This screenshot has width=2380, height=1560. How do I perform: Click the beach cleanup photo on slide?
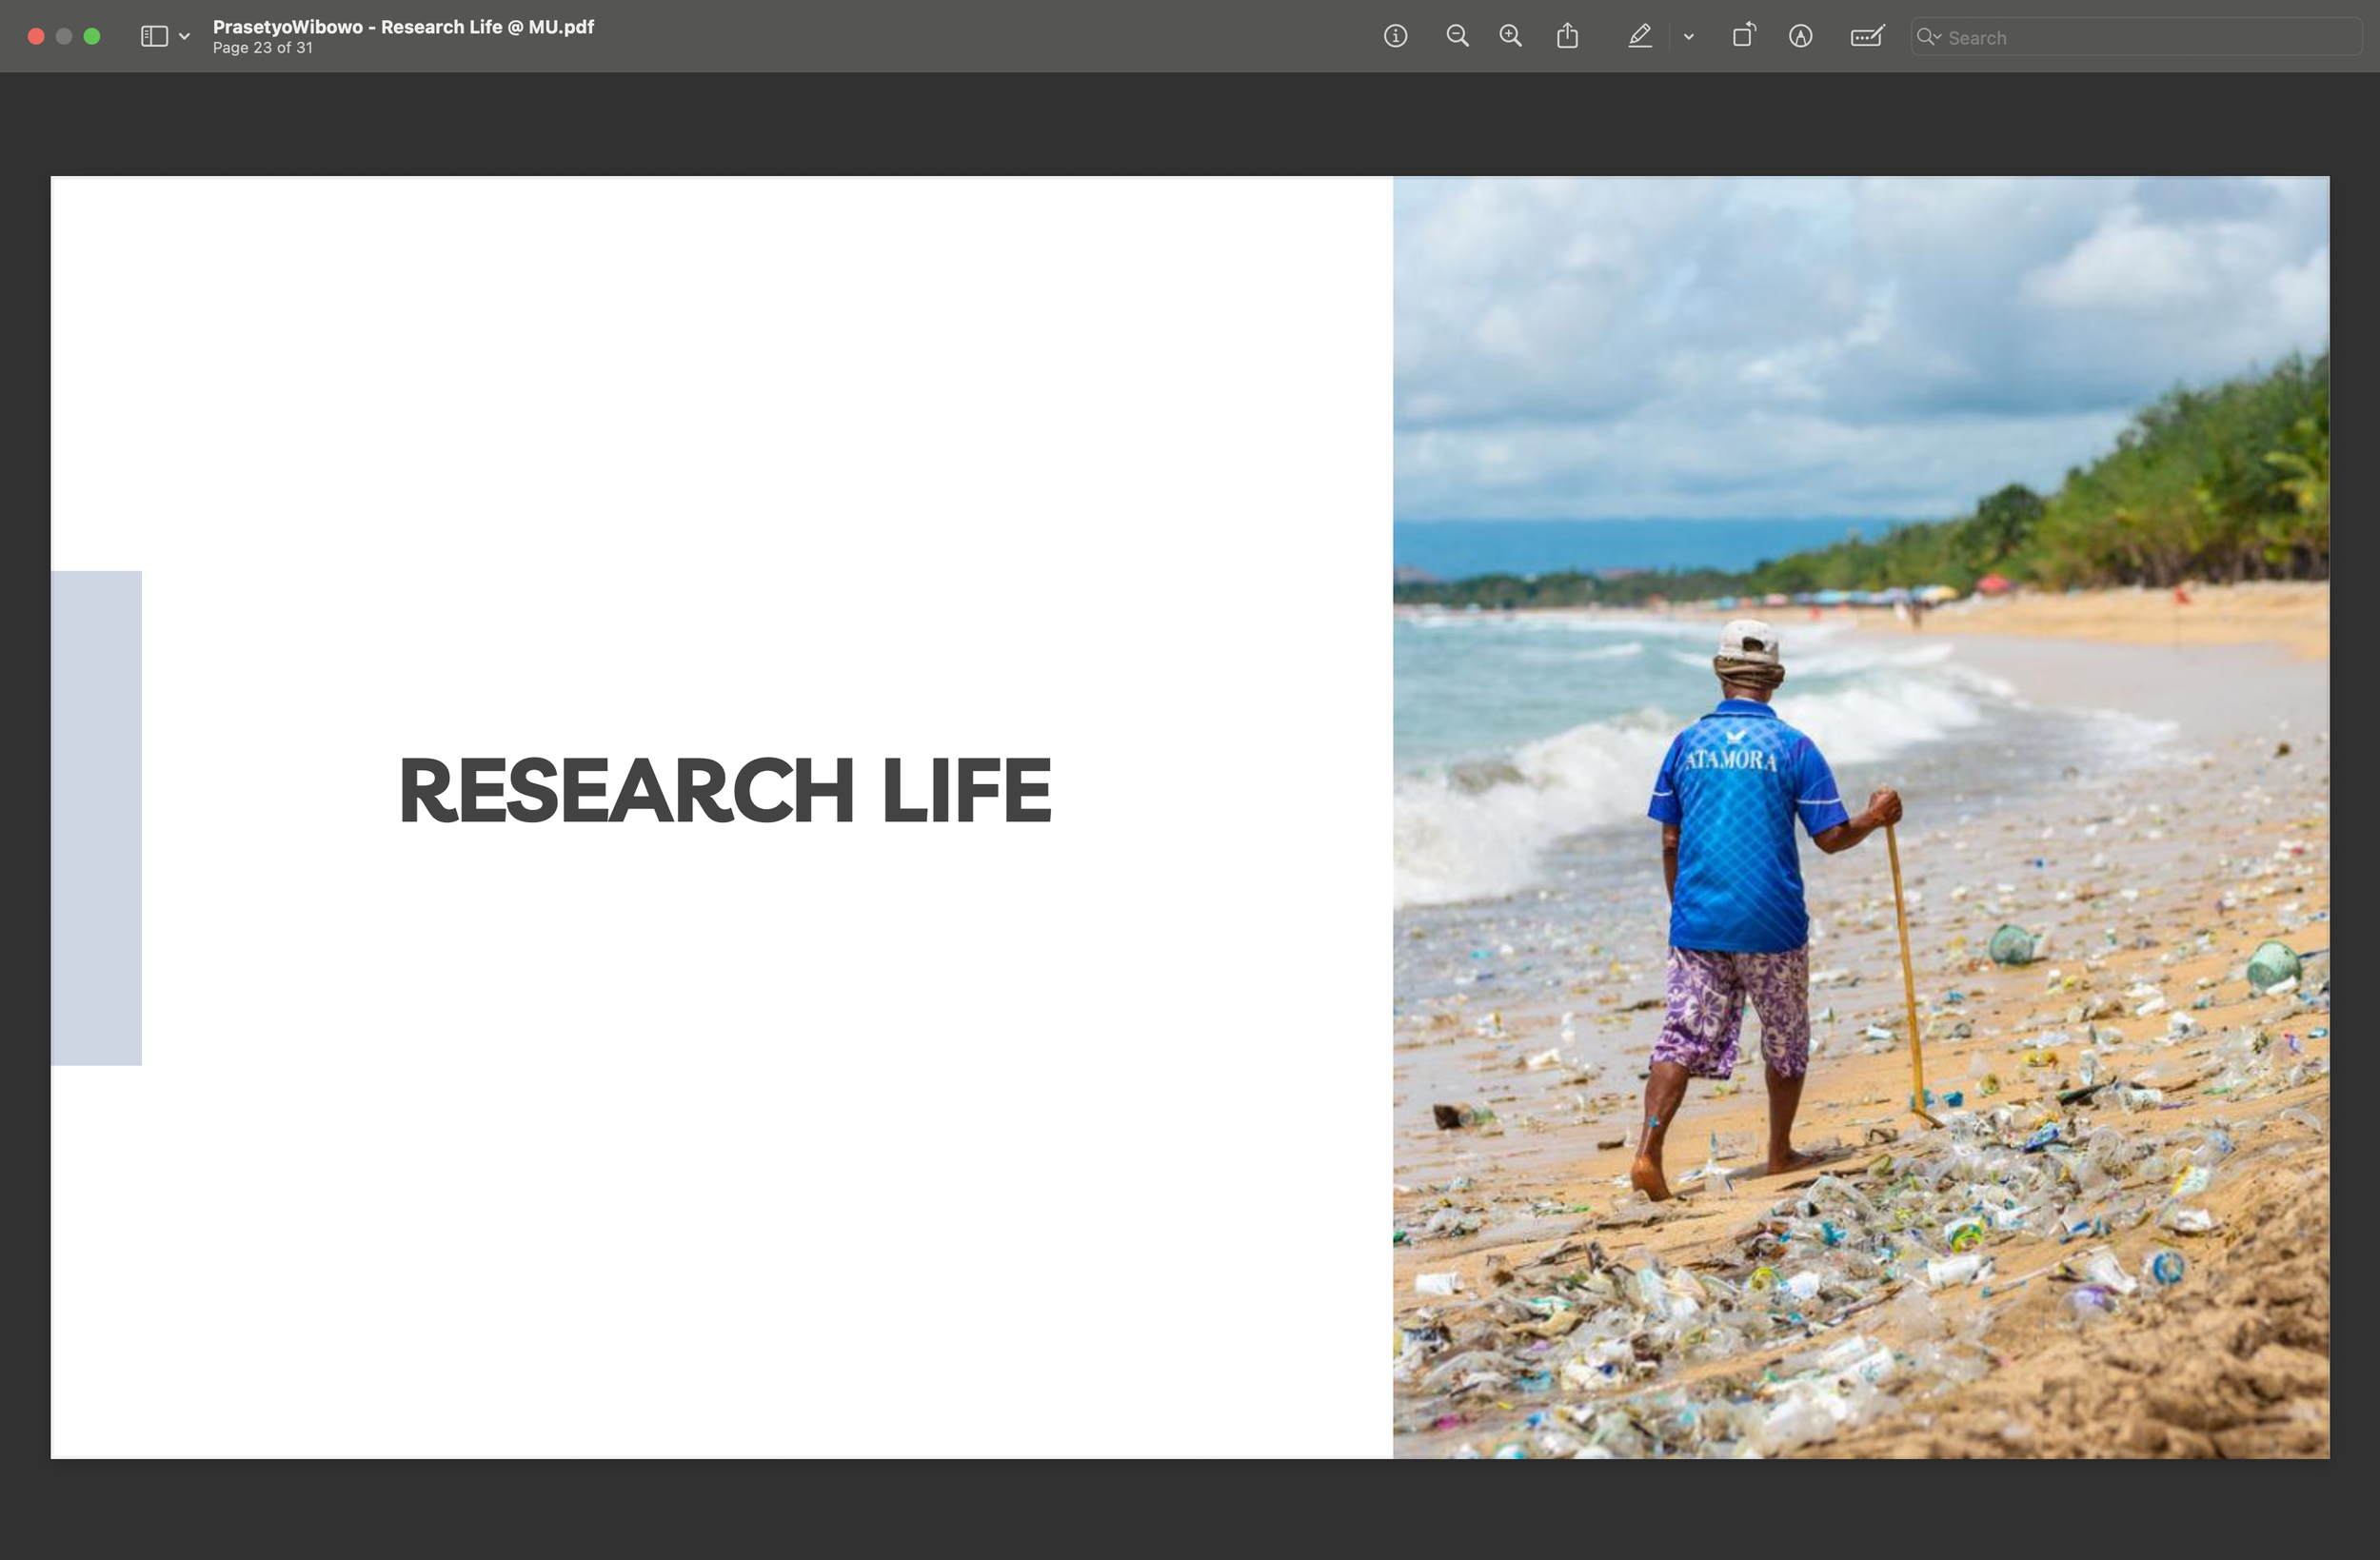coord(1860,817)
